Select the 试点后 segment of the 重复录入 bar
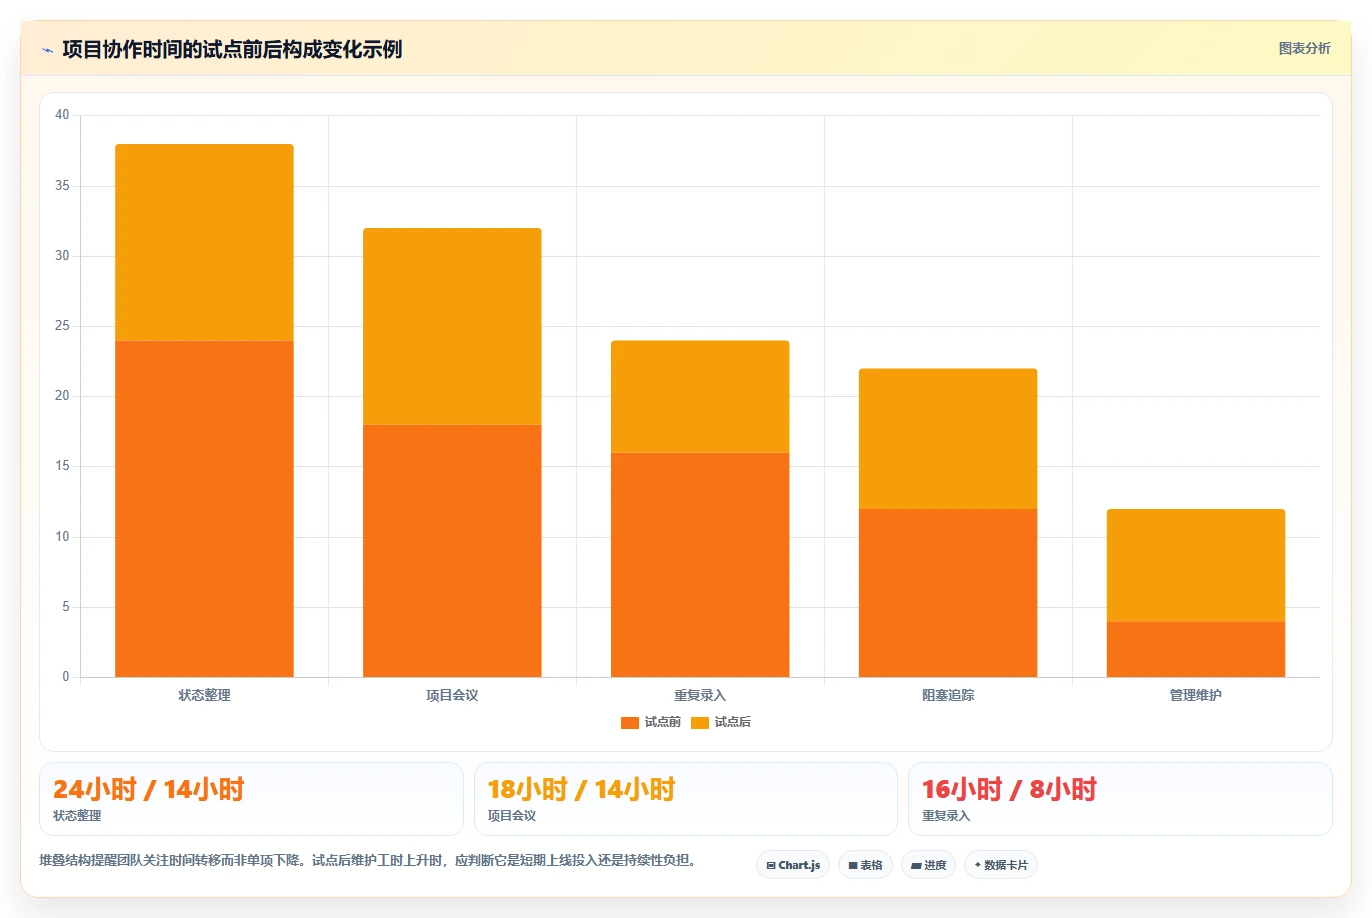Screen dimensions: 1372x918 (700, 397)
